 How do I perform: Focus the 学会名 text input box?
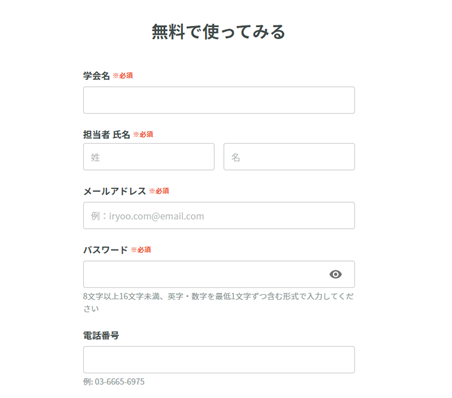click(x=219, y=100)
